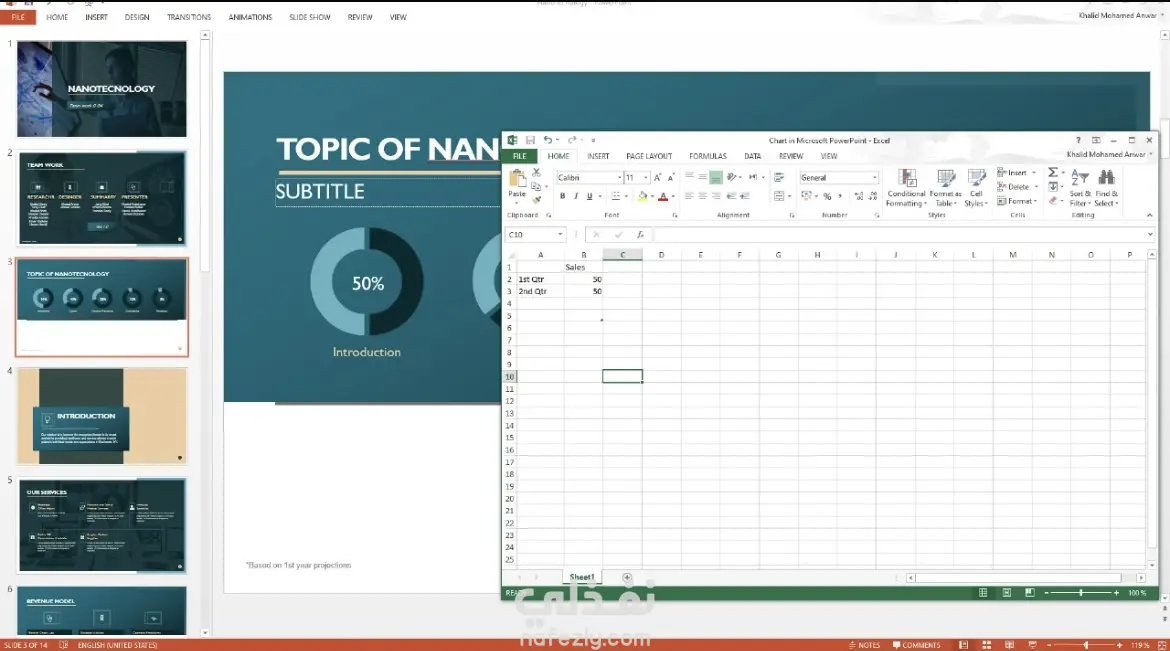Open the Calibri font name dropdown
The height and width of the screenshot is (651, 1170).
619,178
